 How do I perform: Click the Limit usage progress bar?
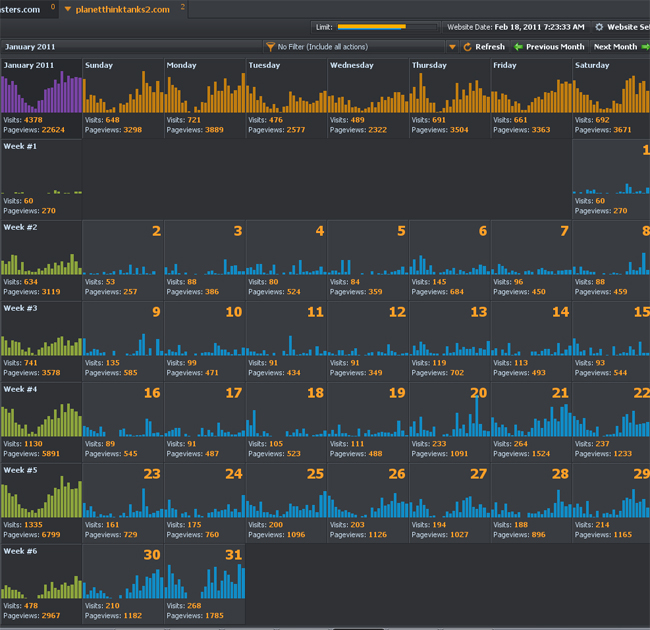click(387, 27)
